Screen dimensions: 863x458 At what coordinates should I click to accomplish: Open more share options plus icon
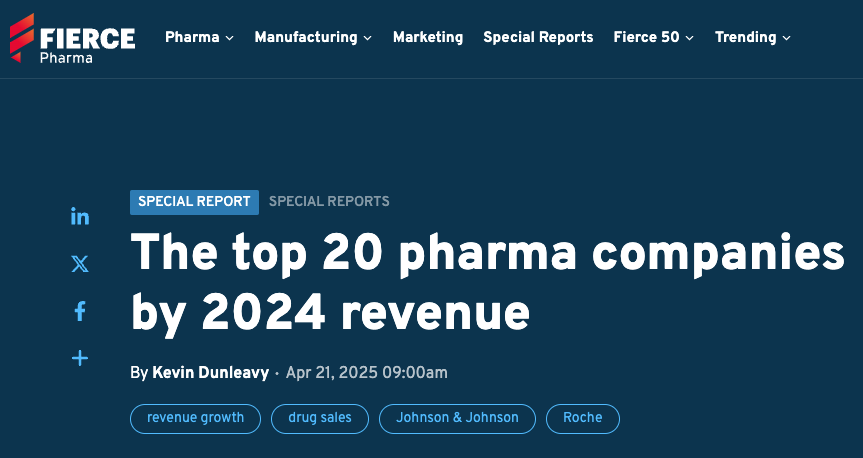tap(80, 358)
